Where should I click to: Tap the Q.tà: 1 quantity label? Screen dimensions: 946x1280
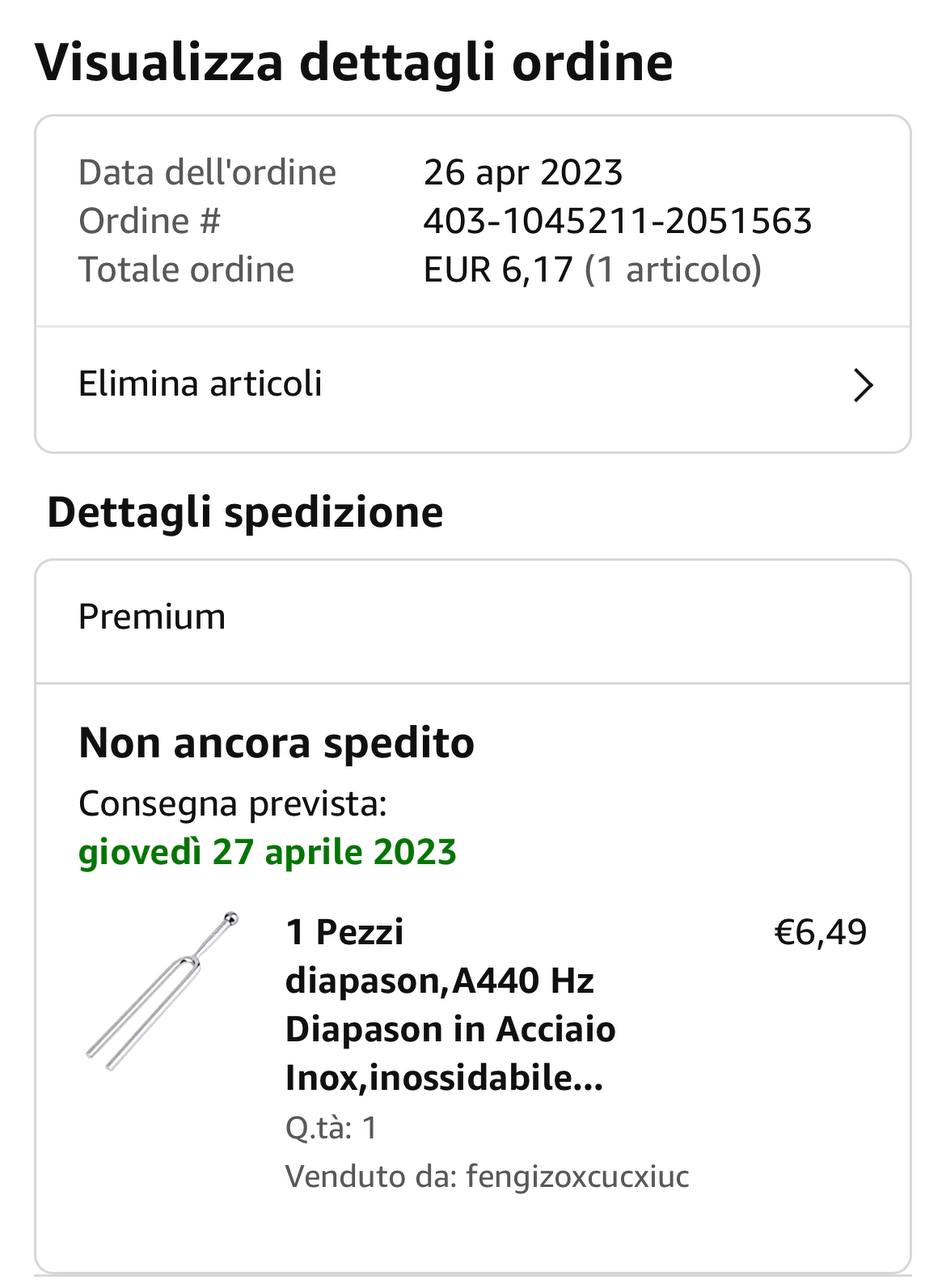coord(331,1128)
